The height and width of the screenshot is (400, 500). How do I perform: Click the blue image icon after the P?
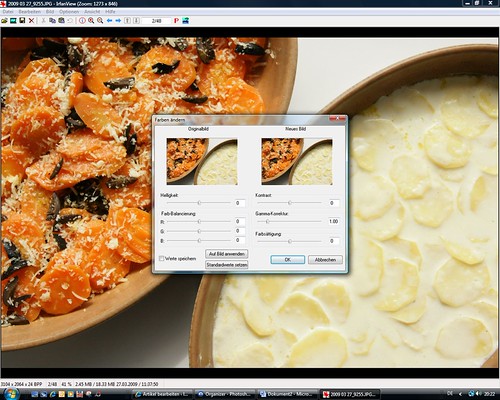(x=186, y=21)
